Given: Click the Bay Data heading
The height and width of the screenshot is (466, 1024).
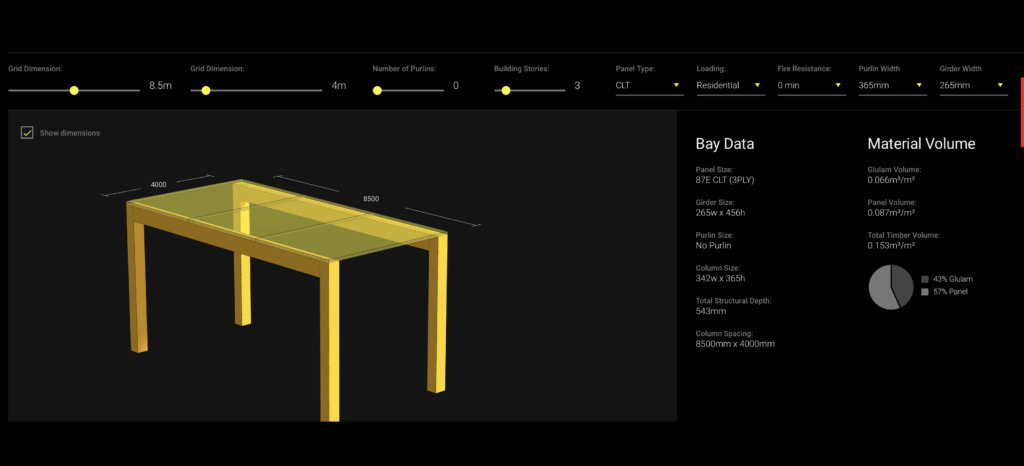Looking at the screenshot, I should 725,144.
